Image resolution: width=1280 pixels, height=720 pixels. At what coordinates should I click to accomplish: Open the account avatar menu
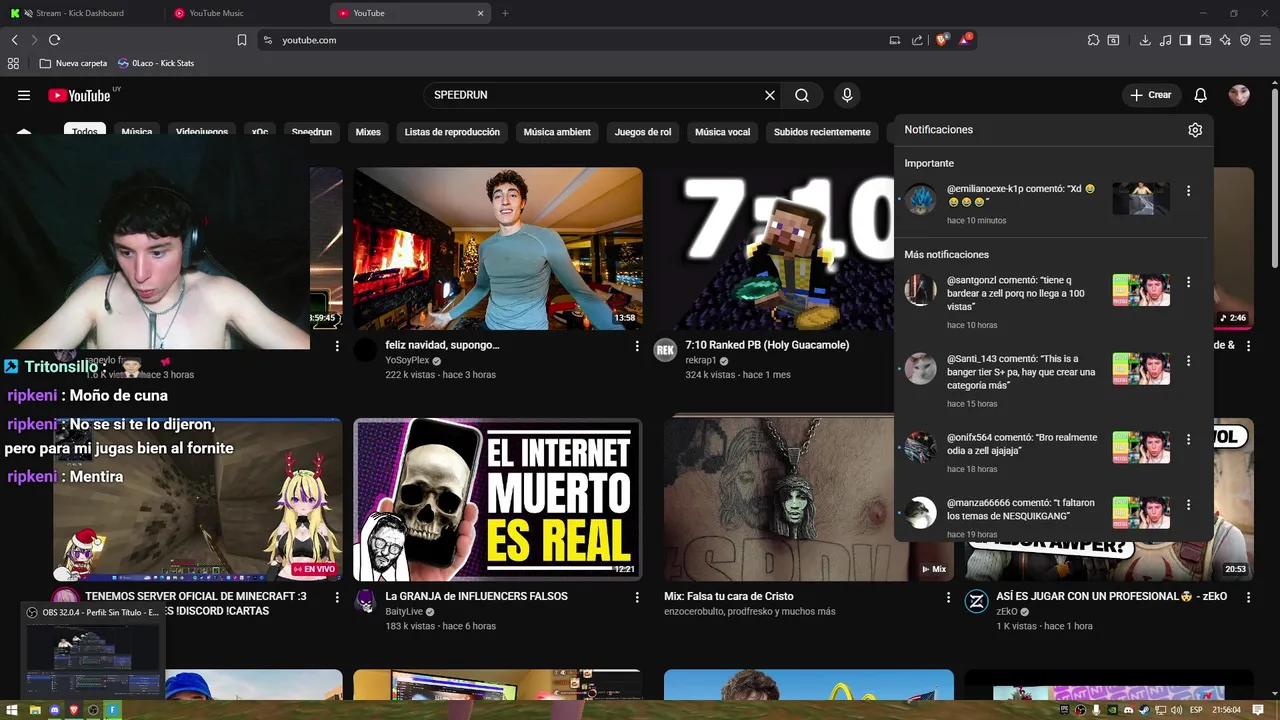[1239, 95]
